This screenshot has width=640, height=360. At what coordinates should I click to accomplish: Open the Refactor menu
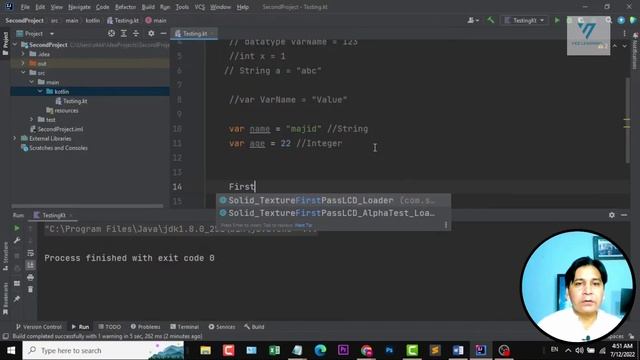125,7
